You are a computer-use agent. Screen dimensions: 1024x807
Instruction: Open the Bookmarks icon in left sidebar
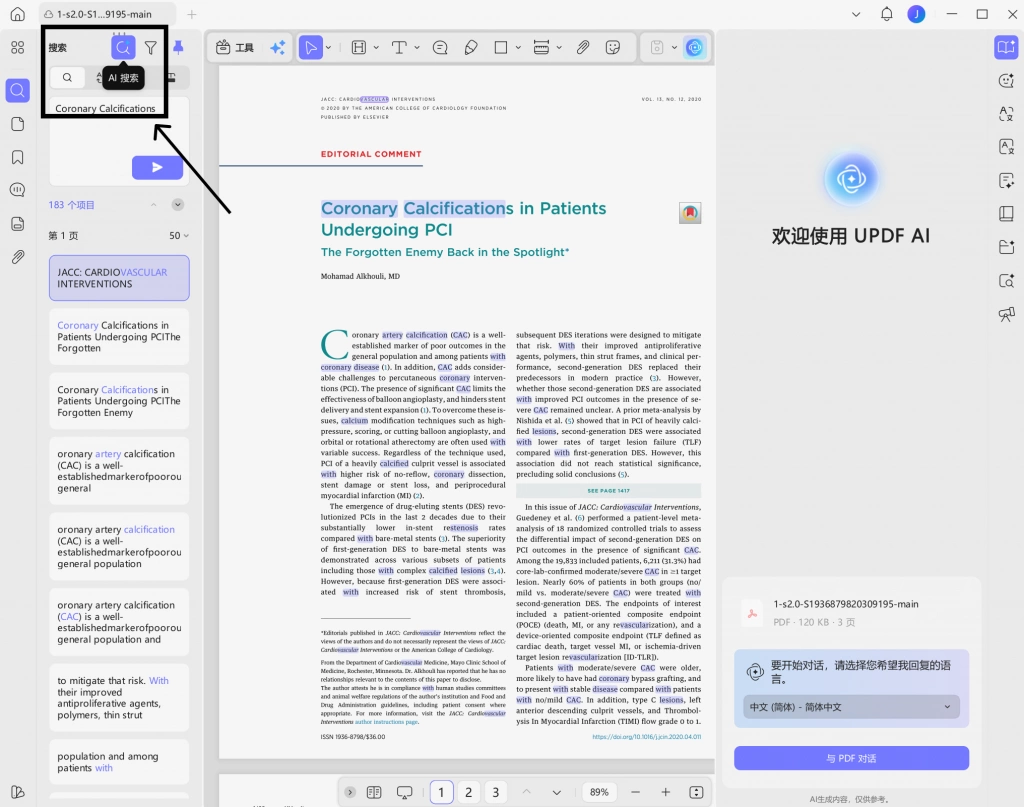(18, 157)
